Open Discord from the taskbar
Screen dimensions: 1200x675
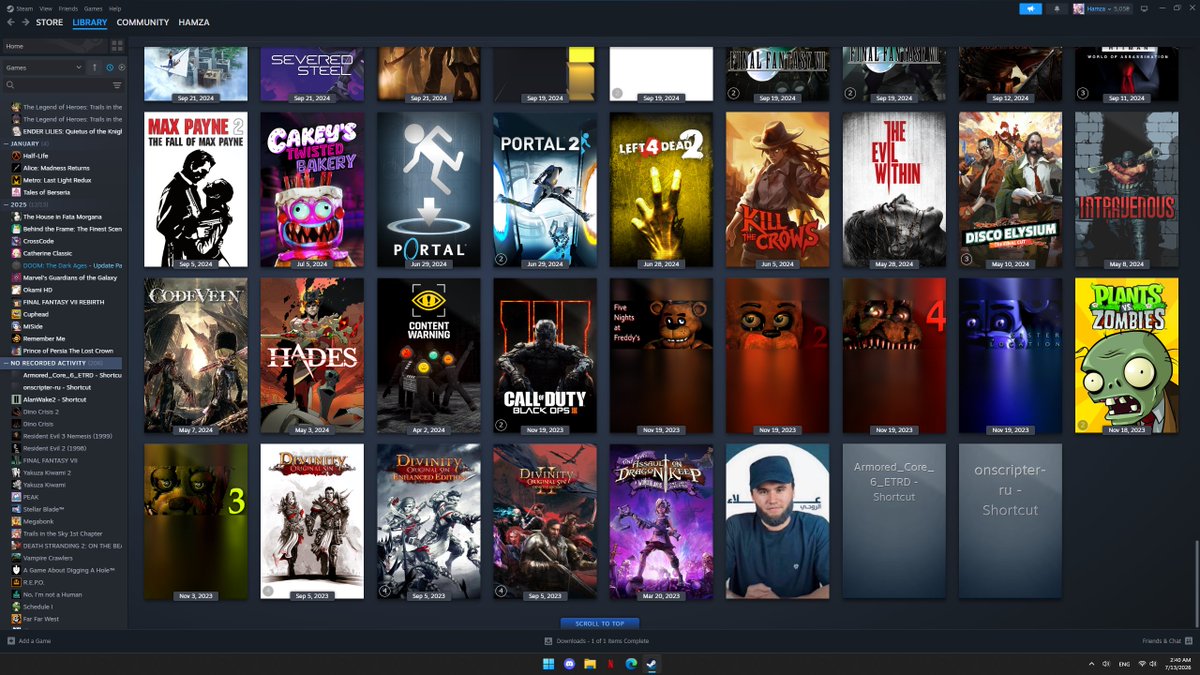click(x=569, y=664)
